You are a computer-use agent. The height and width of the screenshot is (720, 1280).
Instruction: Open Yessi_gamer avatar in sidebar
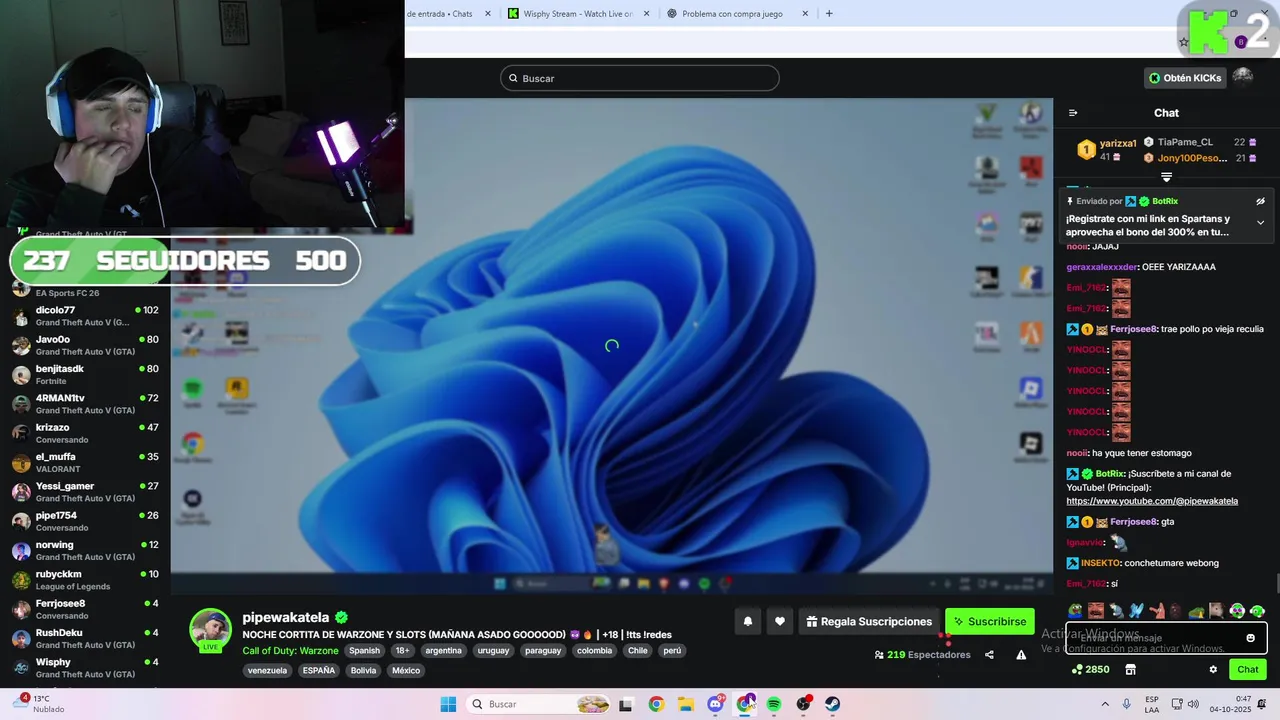[21, 492]
